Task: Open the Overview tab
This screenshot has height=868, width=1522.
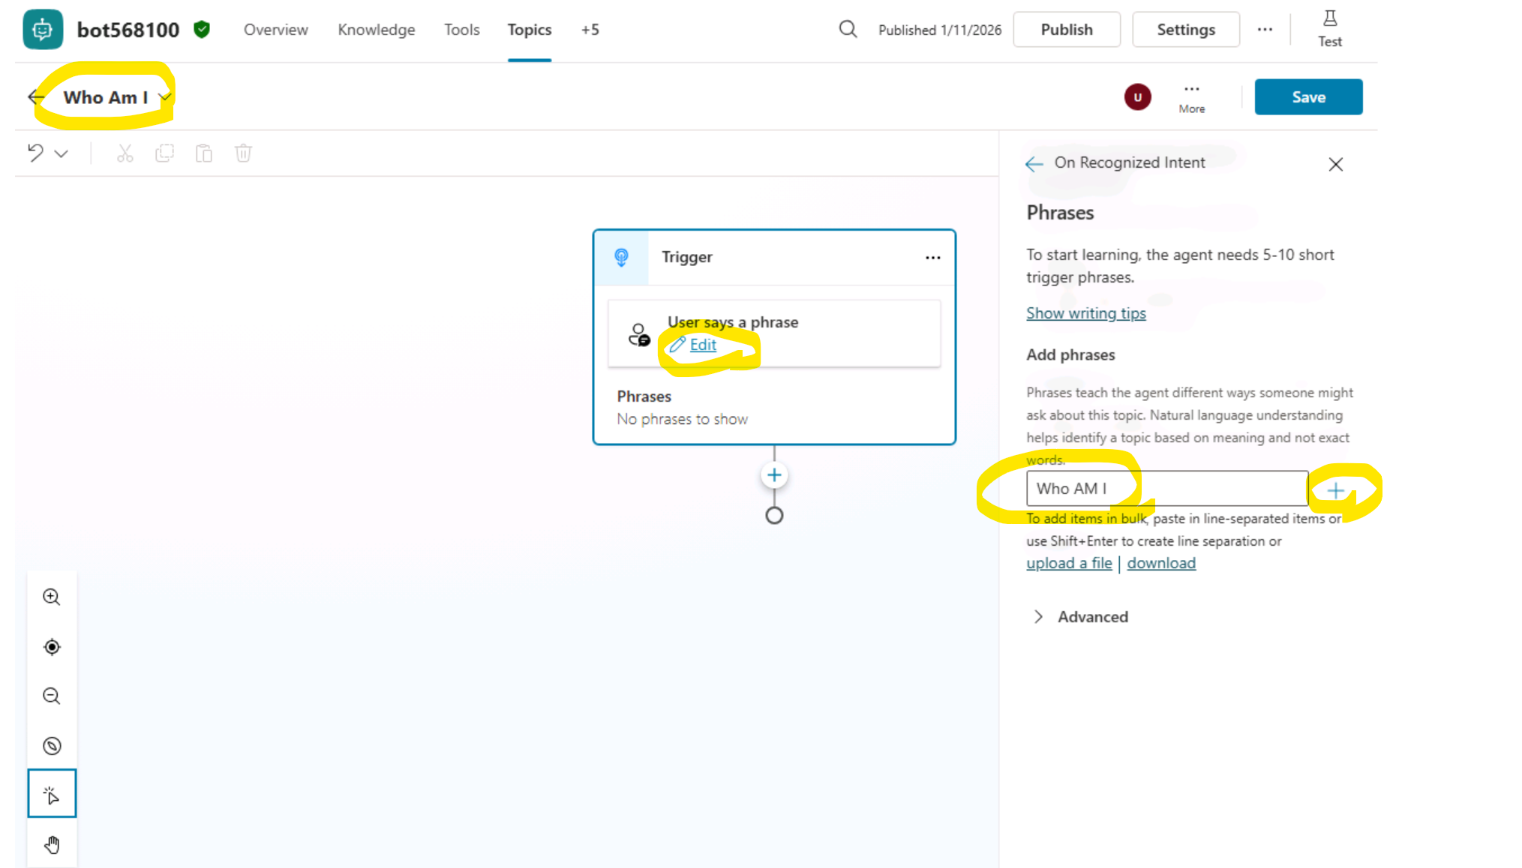Action: pos(275,30)
